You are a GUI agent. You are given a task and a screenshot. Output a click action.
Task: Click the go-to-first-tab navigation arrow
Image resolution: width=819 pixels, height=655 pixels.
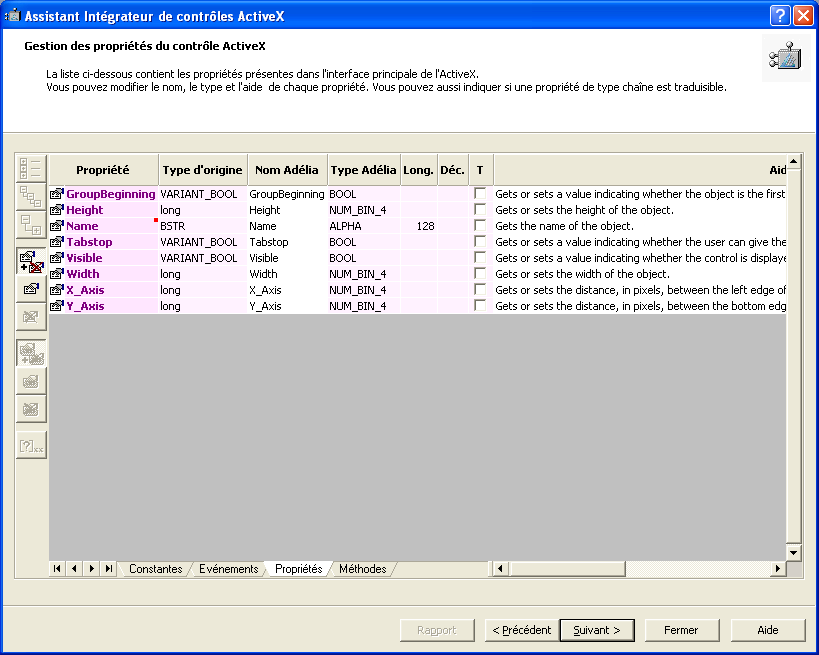tap(57, 569)
